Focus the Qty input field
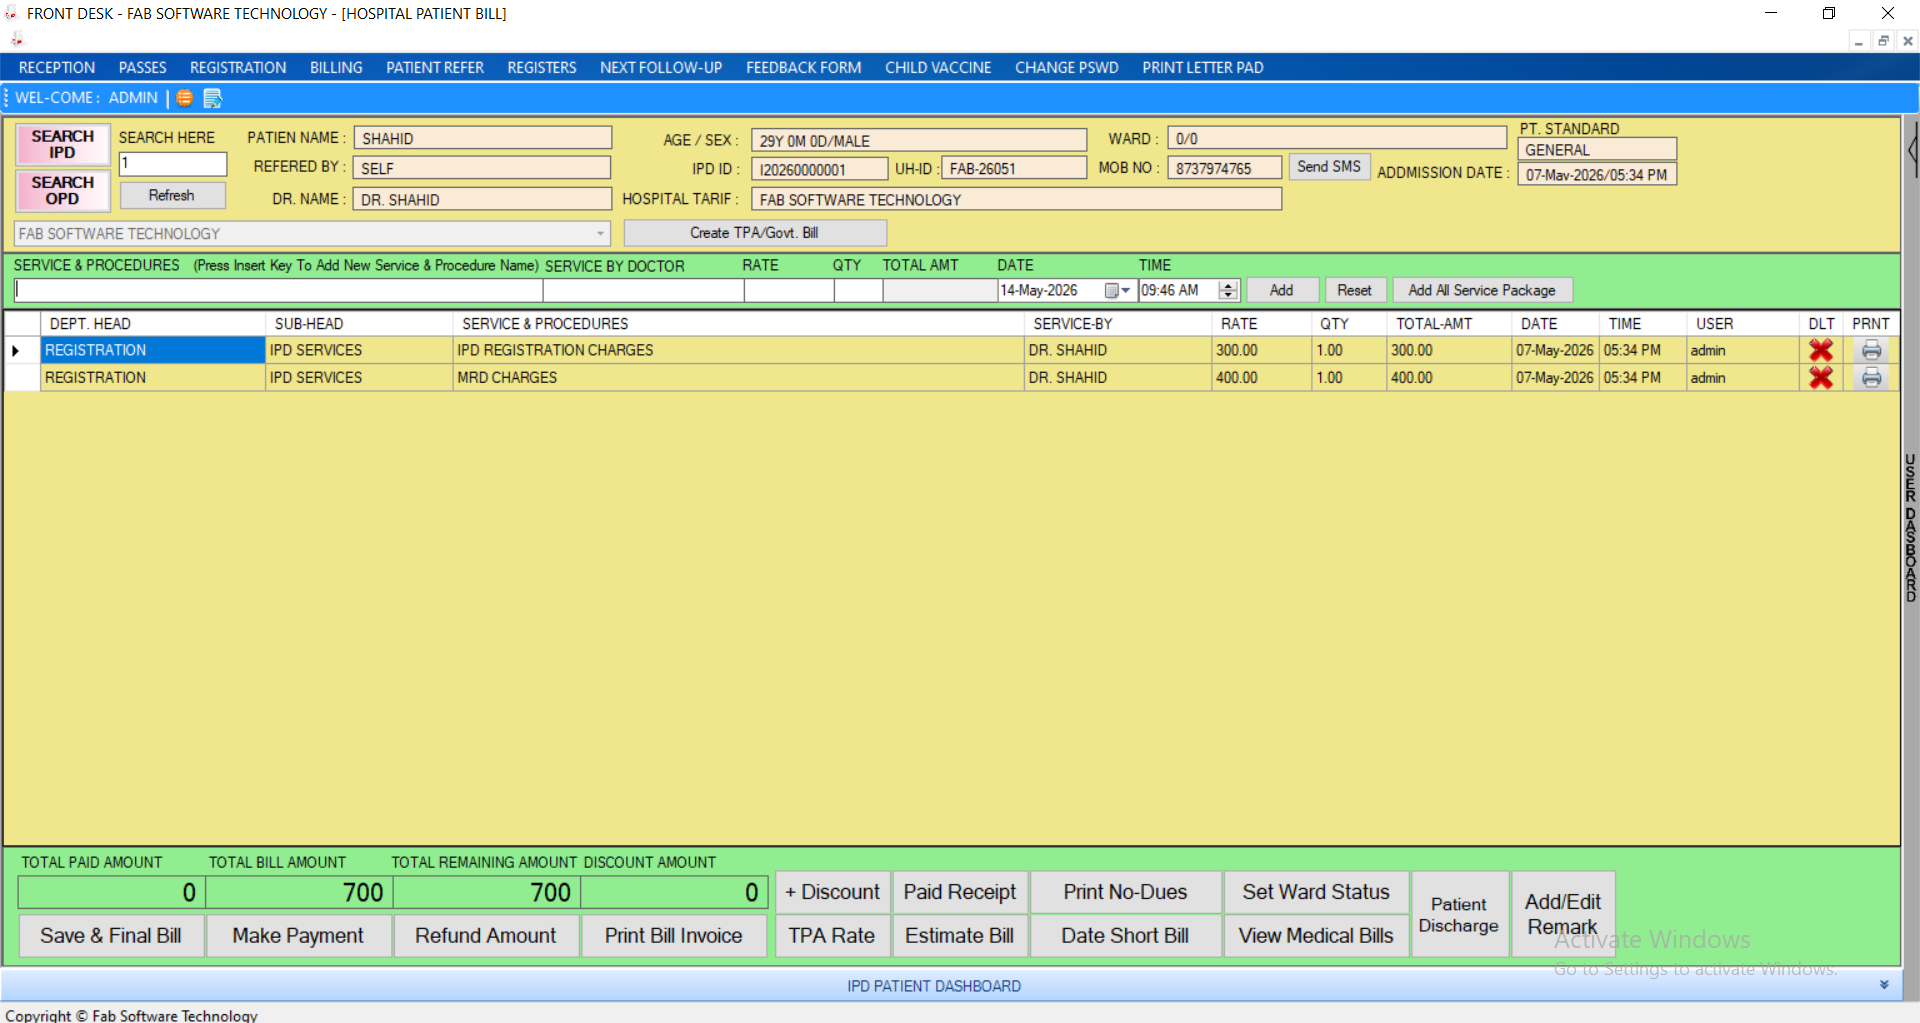Viewport: 1920px width, 1023px height. 858,290
